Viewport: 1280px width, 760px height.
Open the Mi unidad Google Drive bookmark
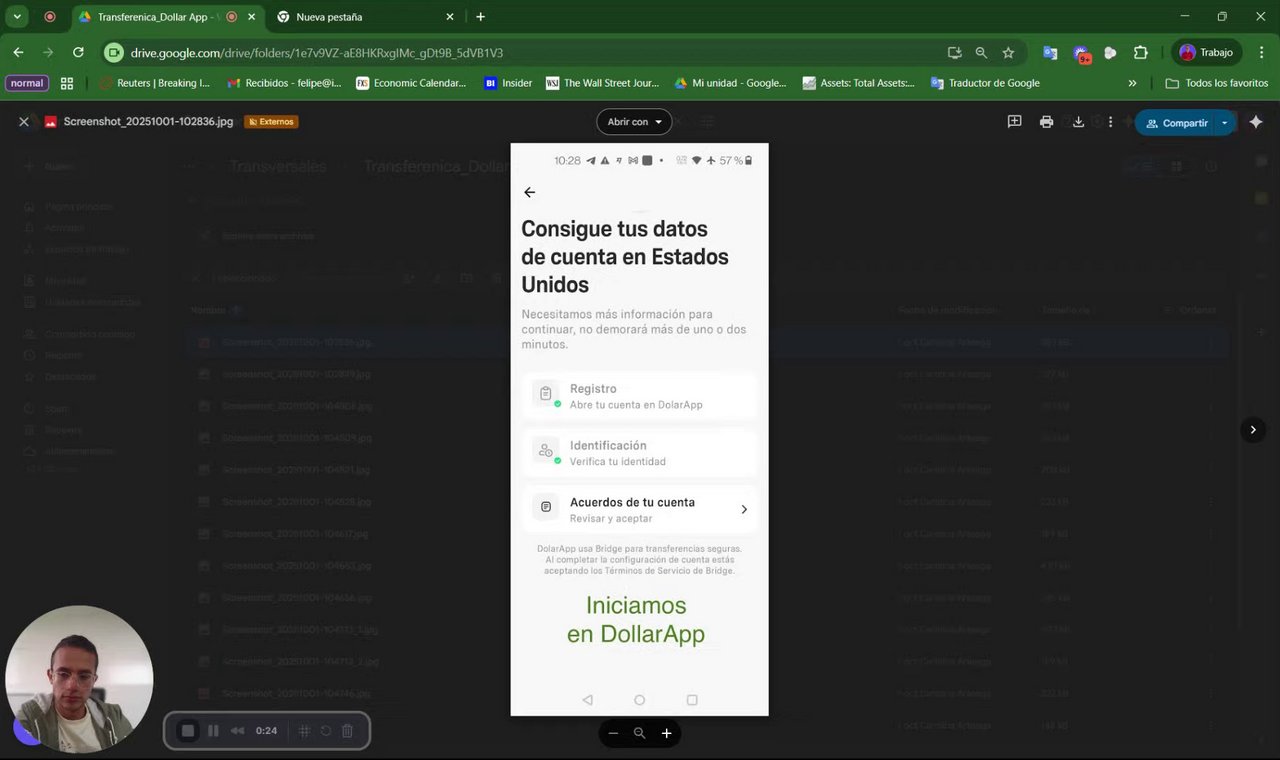tap(731, 83)
